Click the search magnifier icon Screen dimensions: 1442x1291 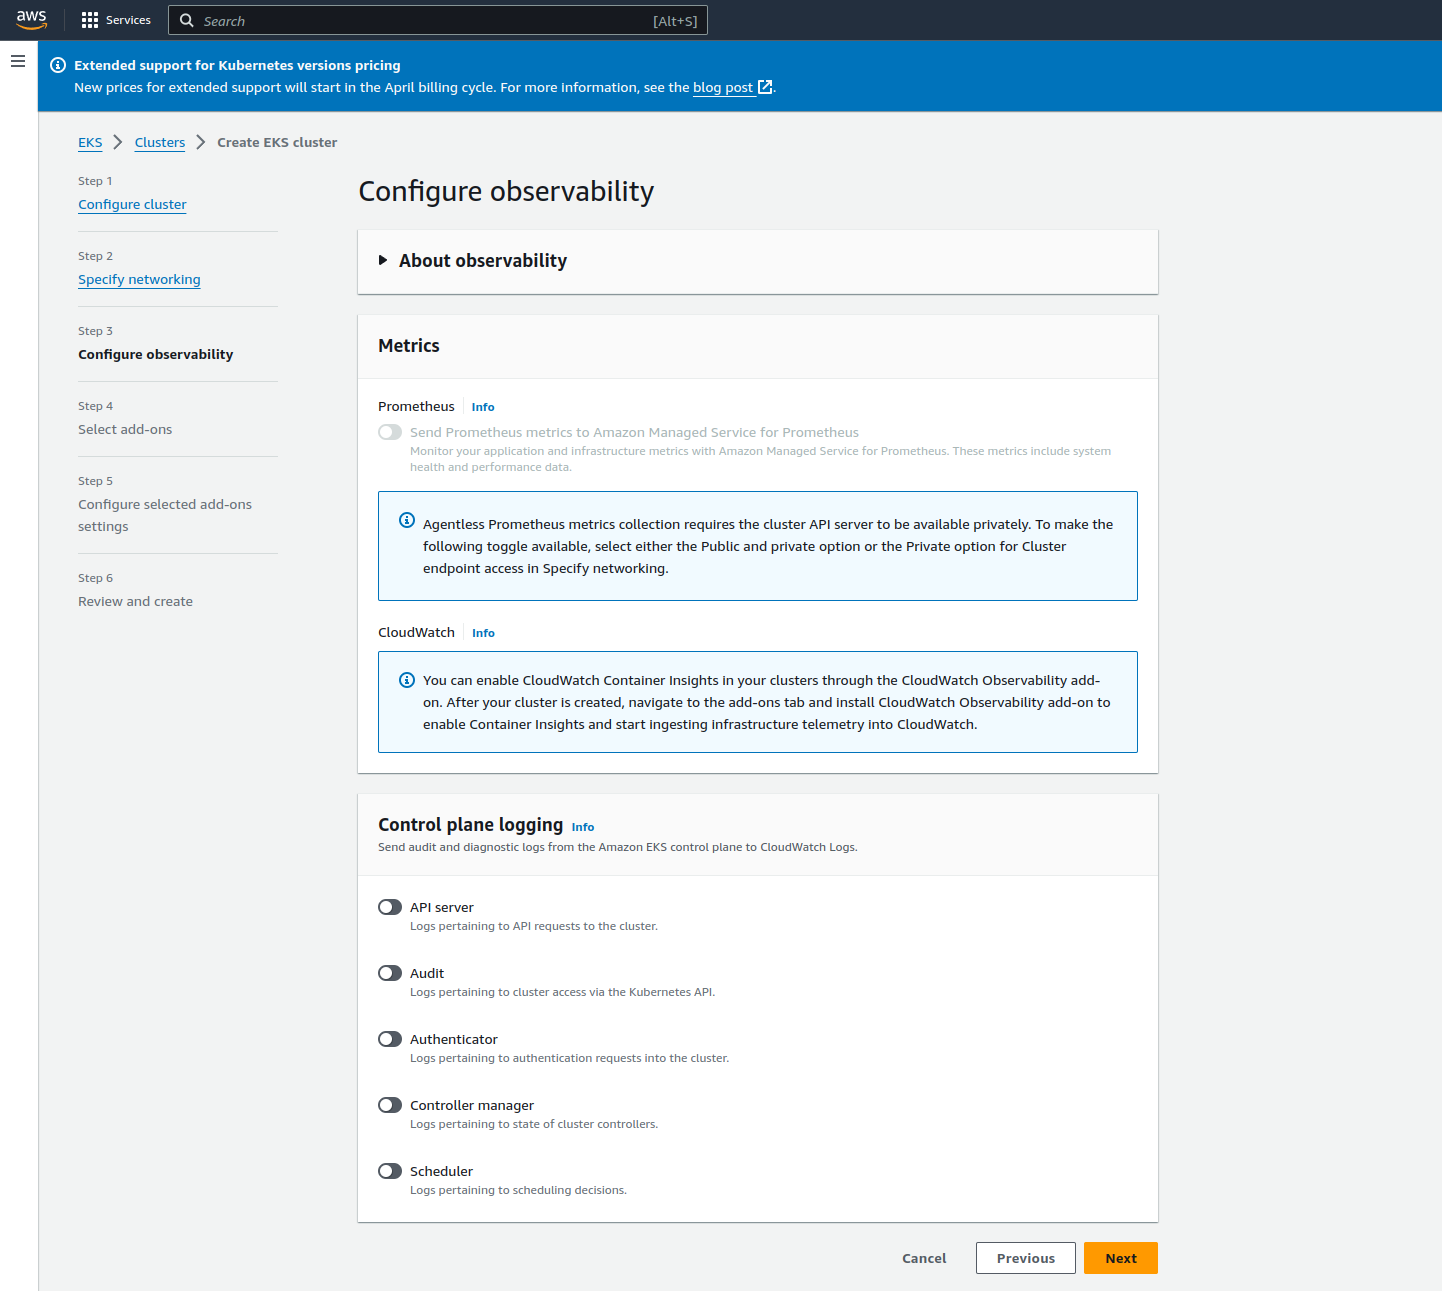(x=187, y=20)
